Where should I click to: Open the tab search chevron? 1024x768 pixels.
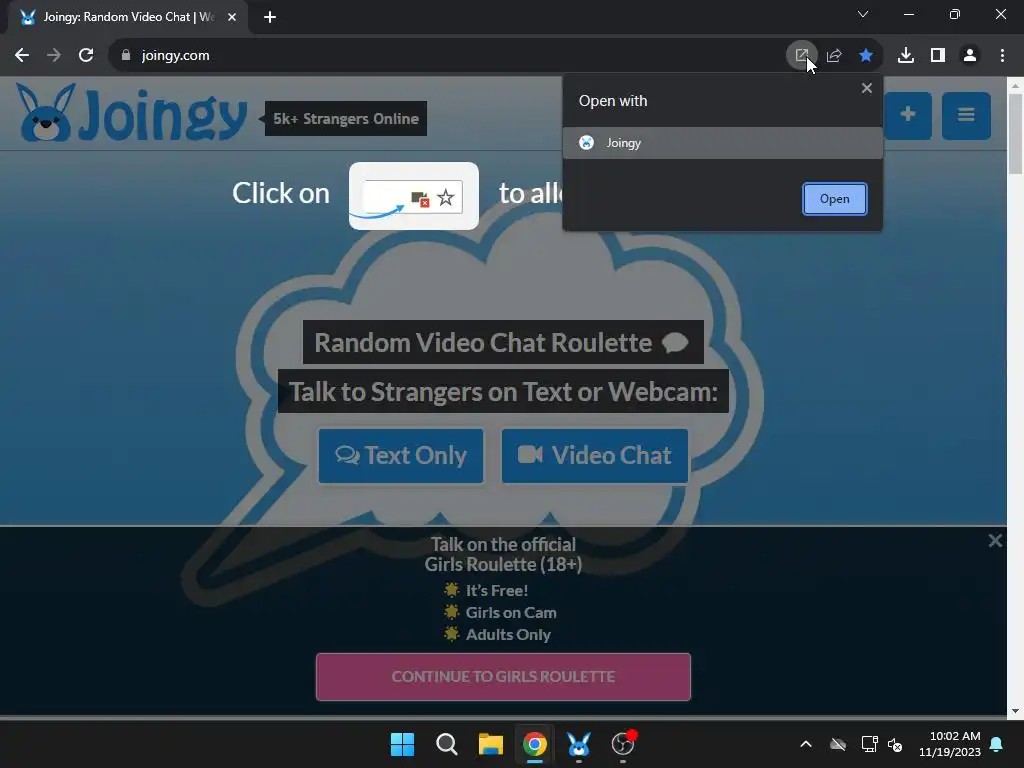point(863,14)
